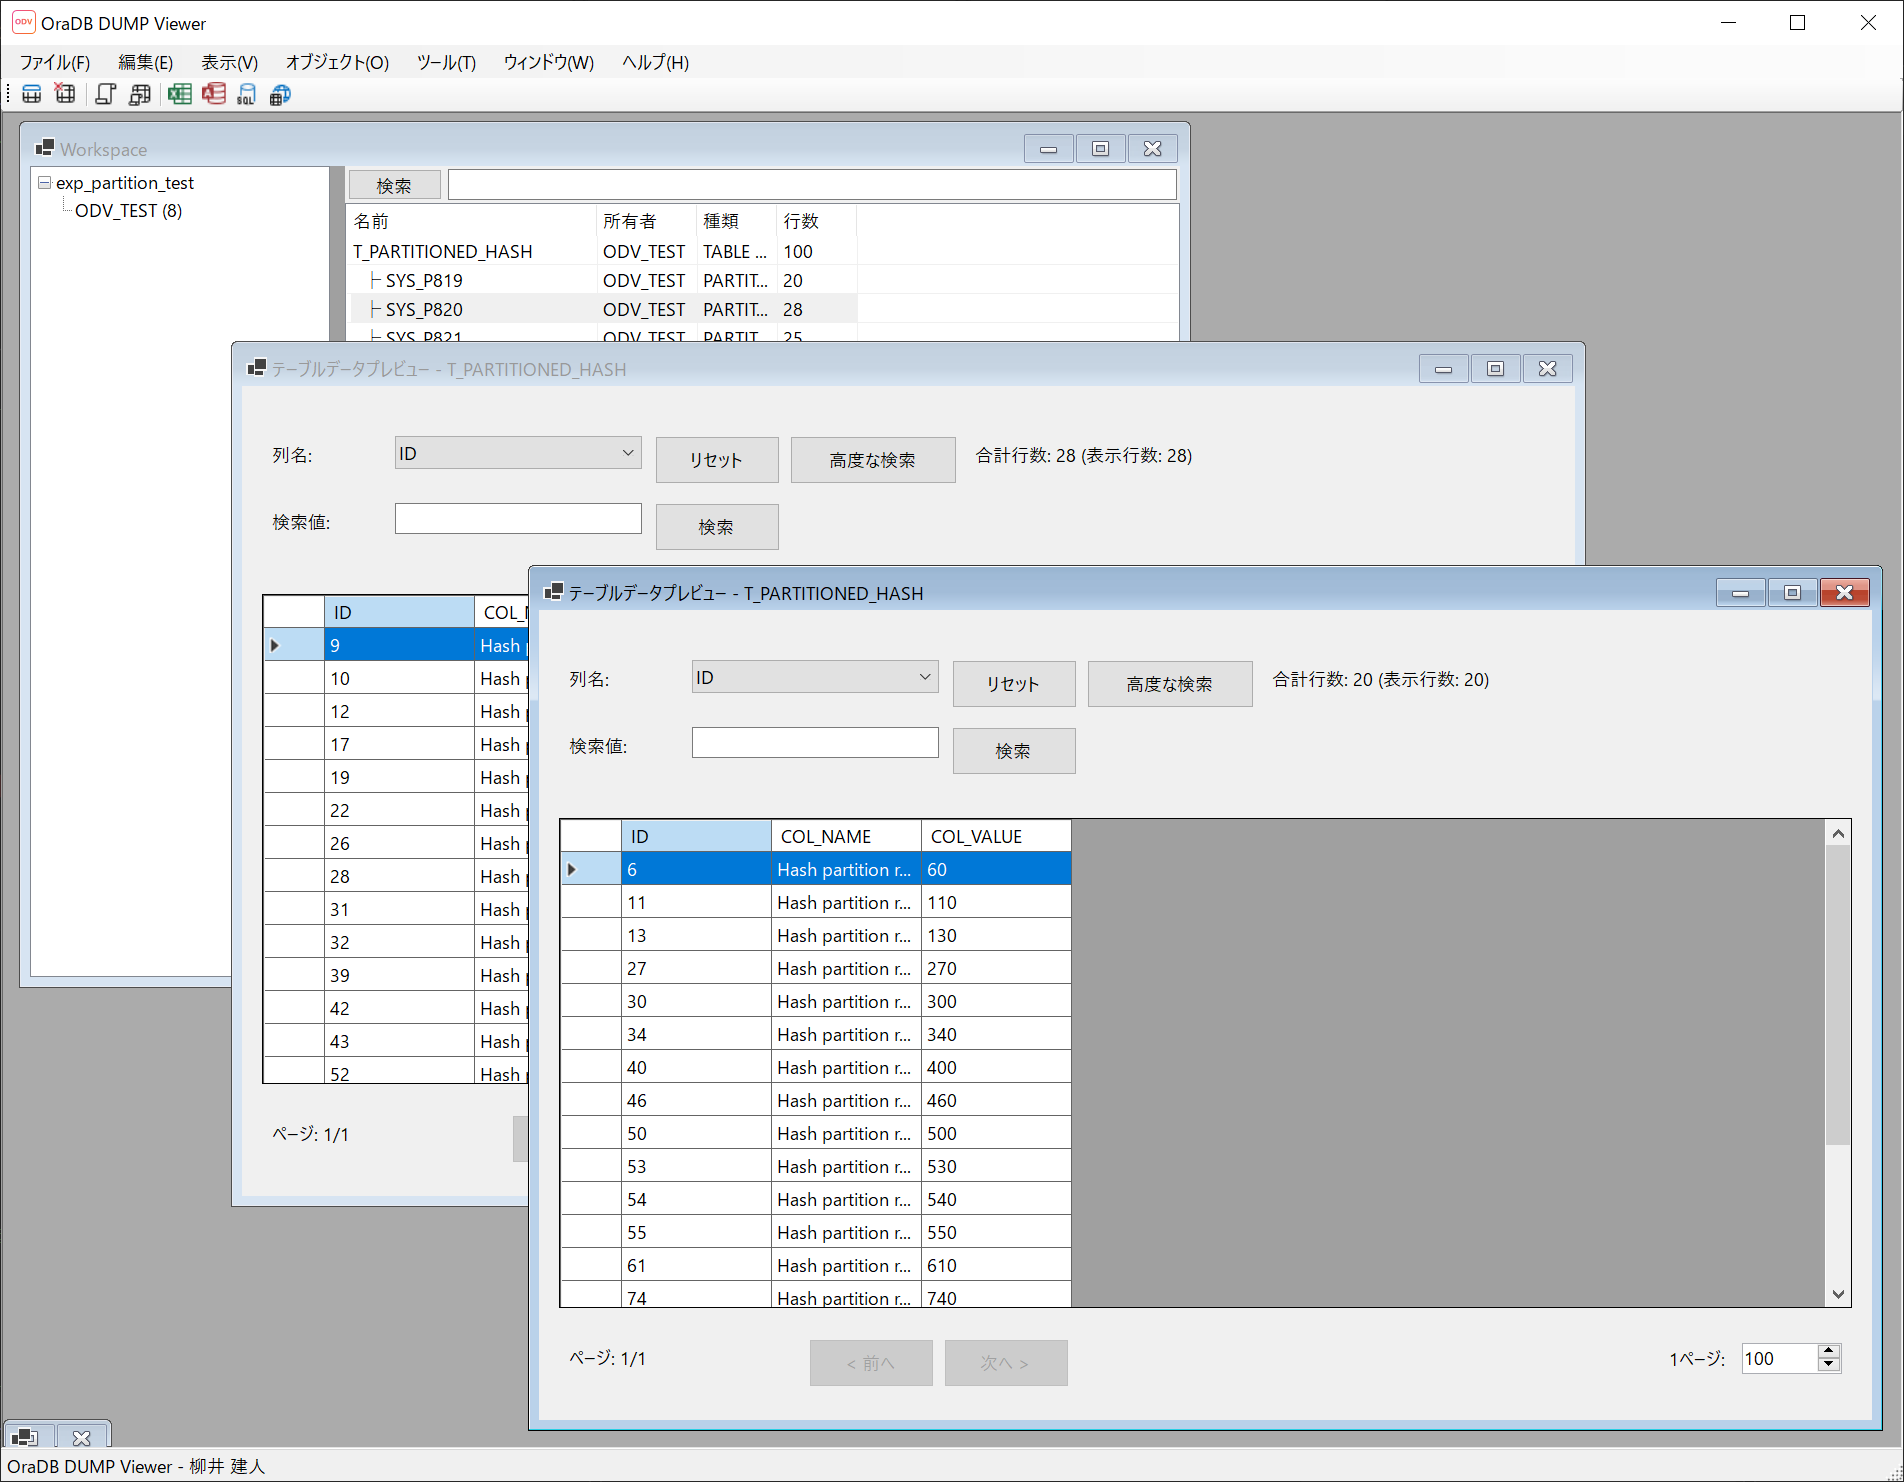Click the 検索値 search input field

pos(814,742)
